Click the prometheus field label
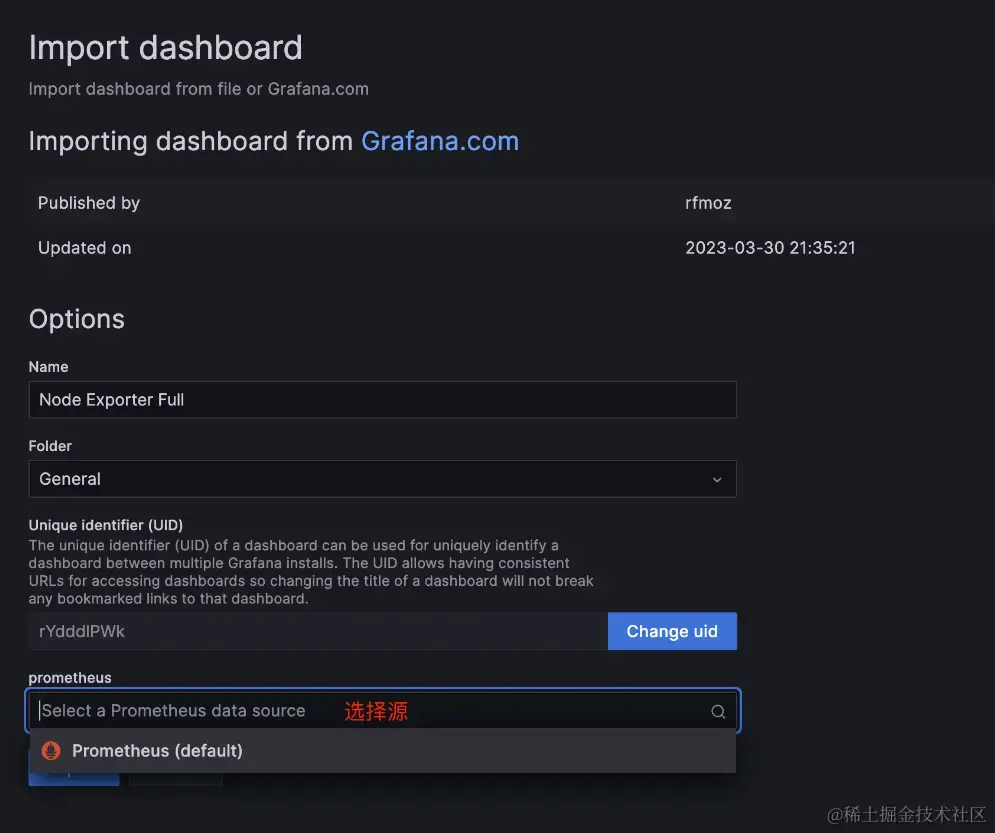 (70, 678)
